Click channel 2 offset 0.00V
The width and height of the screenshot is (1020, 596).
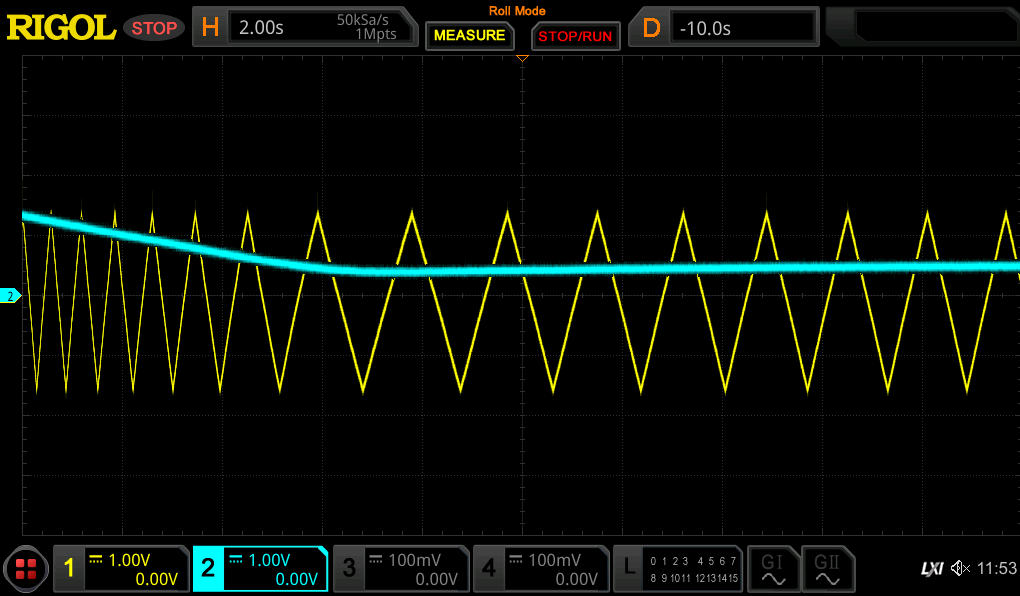296,578
